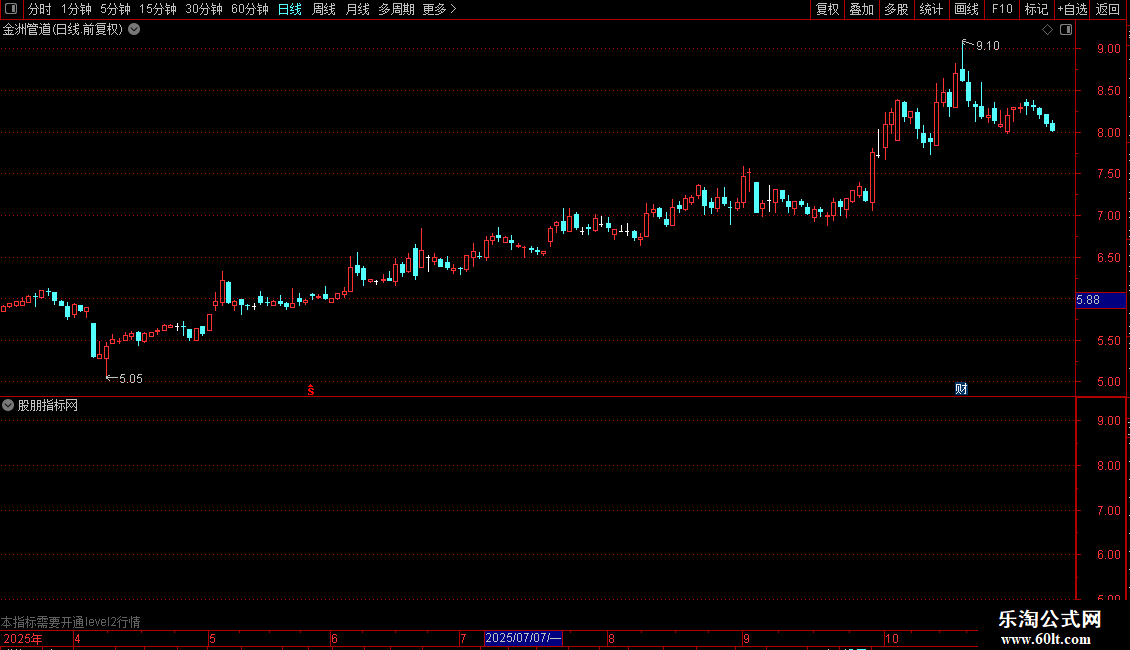1130x650 pixels.
Task: Click the 金洲管道(日线.前复权) title
Action: pyautogui.click(x=63, y=30)
